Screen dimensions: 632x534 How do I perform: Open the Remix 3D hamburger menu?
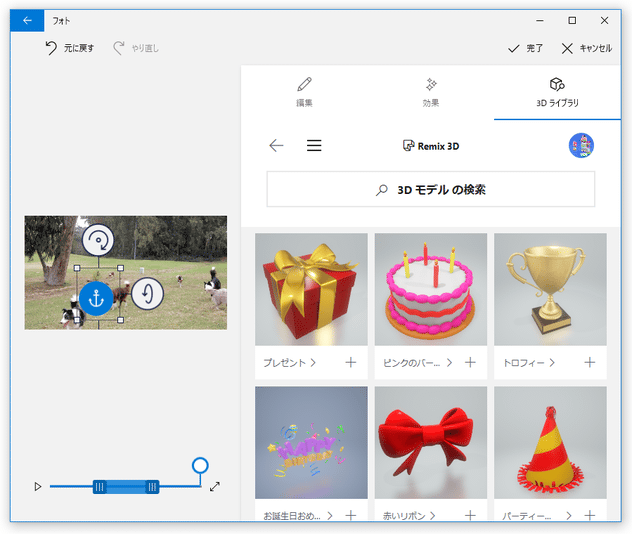click(314, 146)
